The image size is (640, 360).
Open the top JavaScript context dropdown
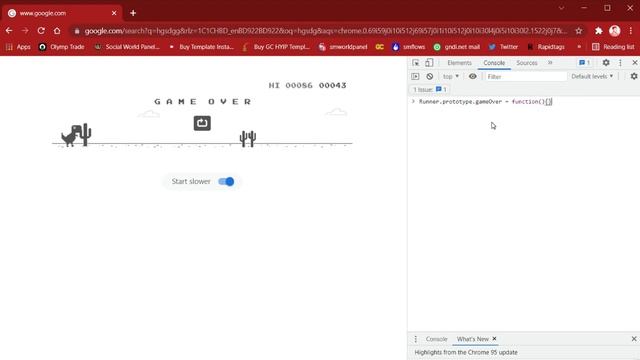click(x=451, y=76)
